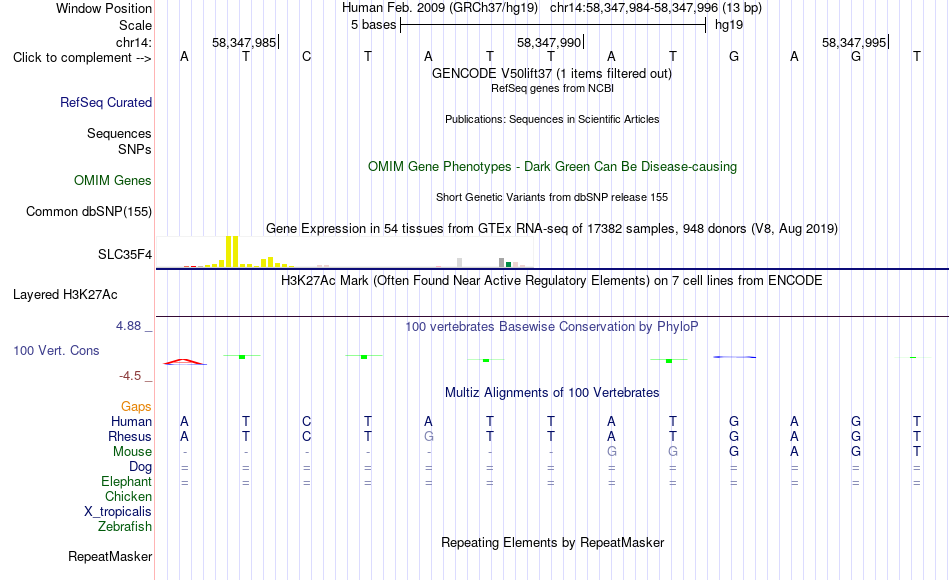Click the GENCODE V50lift37 track title

tap(551, 73)
